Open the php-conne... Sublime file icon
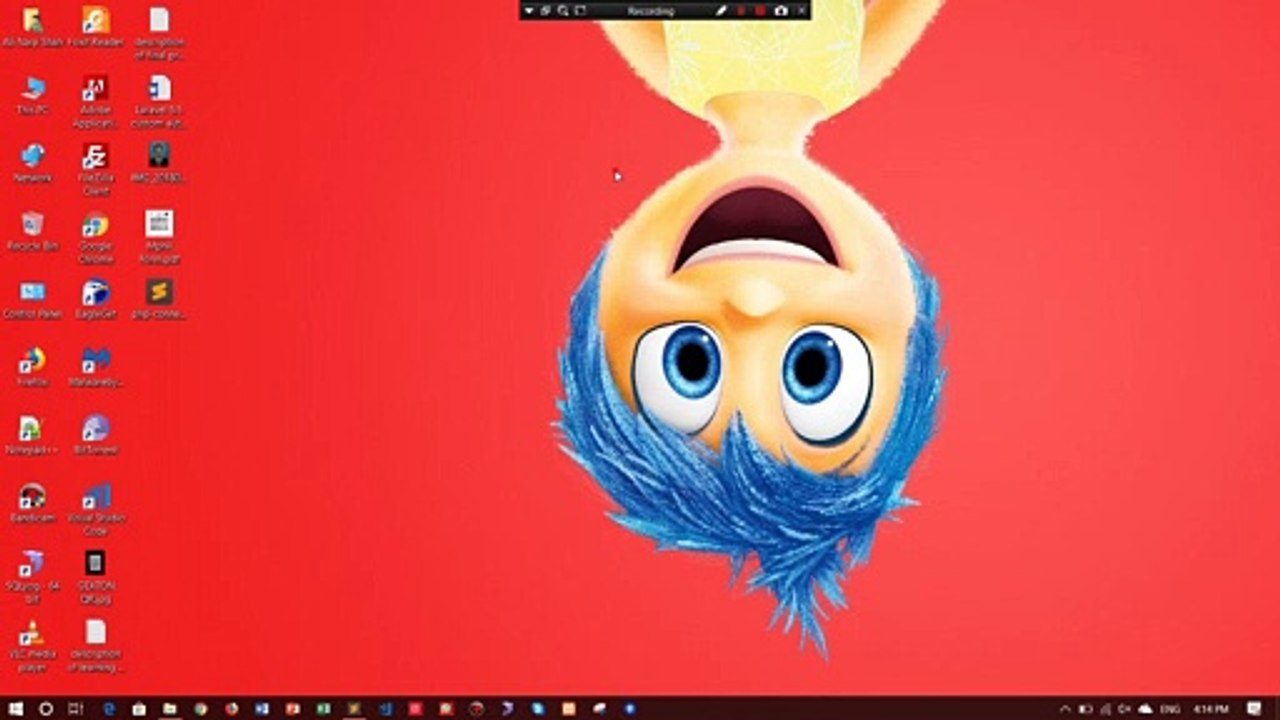The height and width of the screenshot is (720, 1280). [159, 299]
